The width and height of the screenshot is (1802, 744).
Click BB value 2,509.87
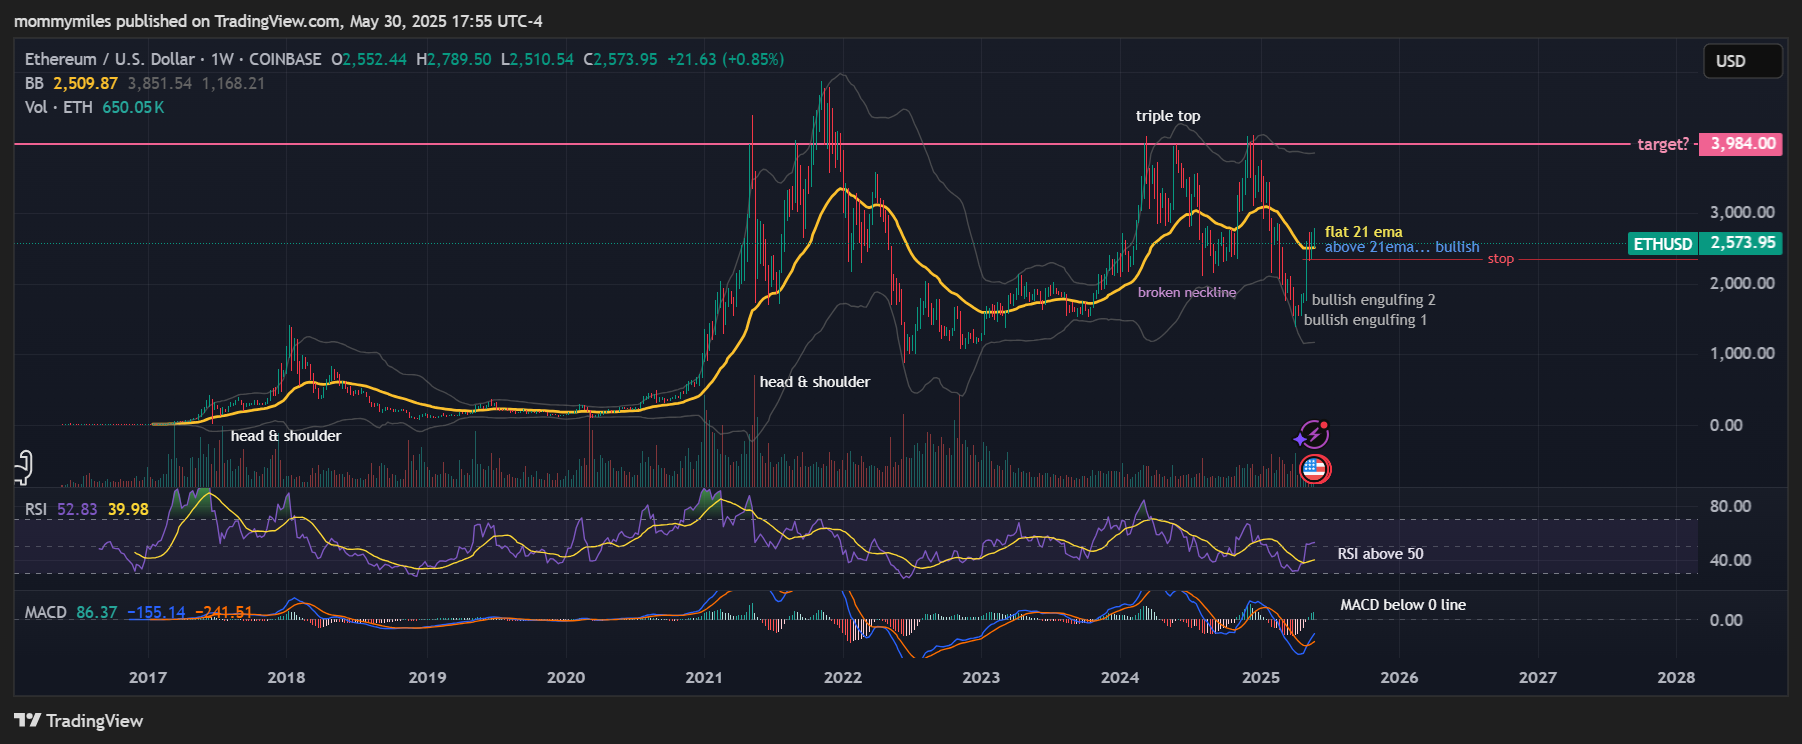pos(85,84)
